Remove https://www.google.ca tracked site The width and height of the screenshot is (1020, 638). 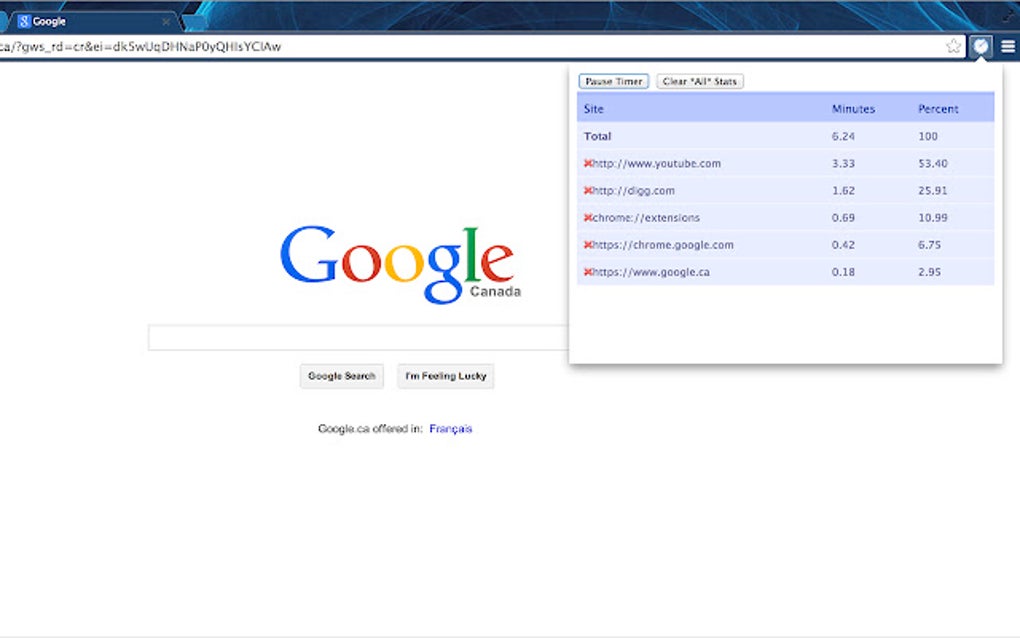pos(587,271)
